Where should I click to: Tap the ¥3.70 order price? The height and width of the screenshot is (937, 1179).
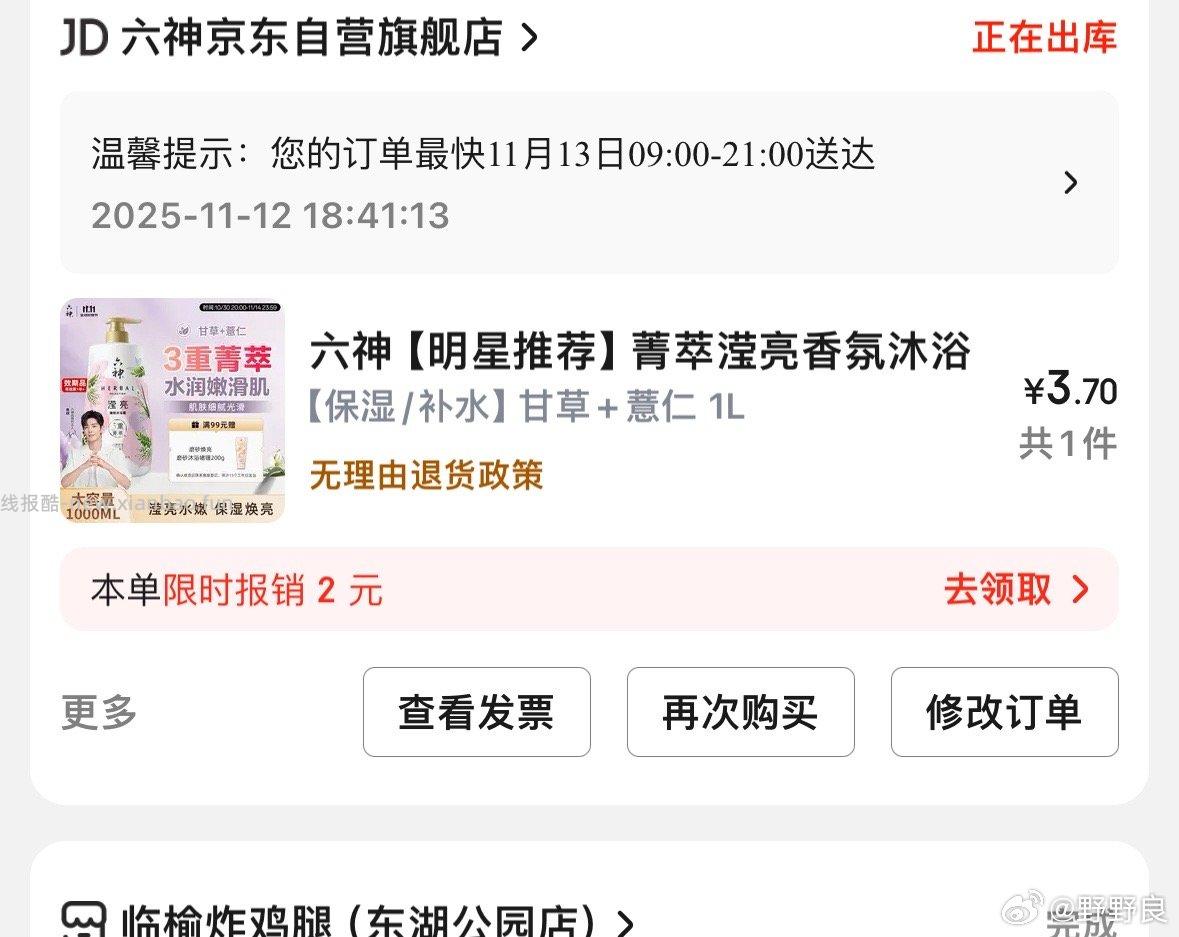pos(1071,390)
